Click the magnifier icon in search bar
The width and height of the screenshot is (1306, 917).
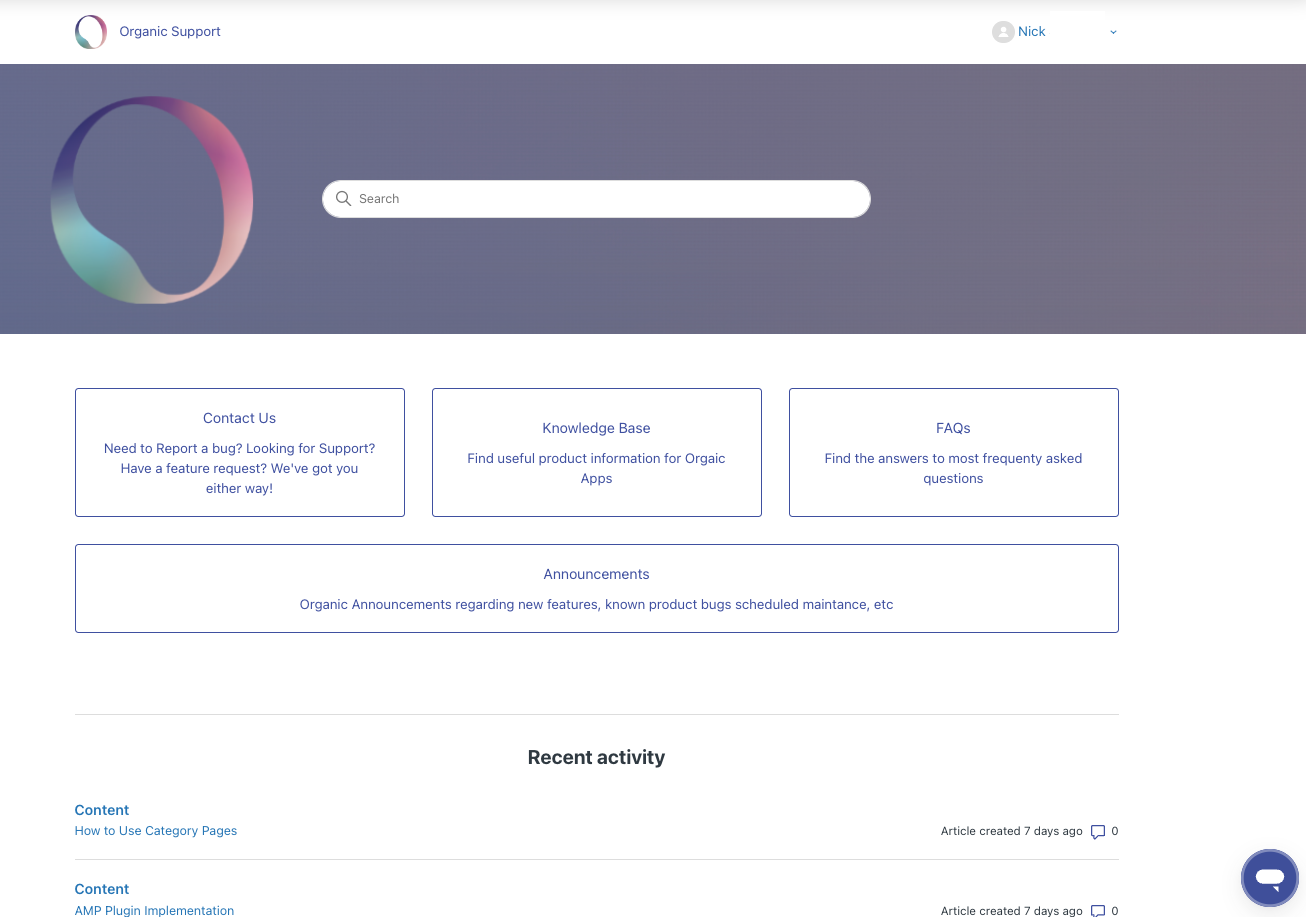pyautogui.click(x=343, y=199)
